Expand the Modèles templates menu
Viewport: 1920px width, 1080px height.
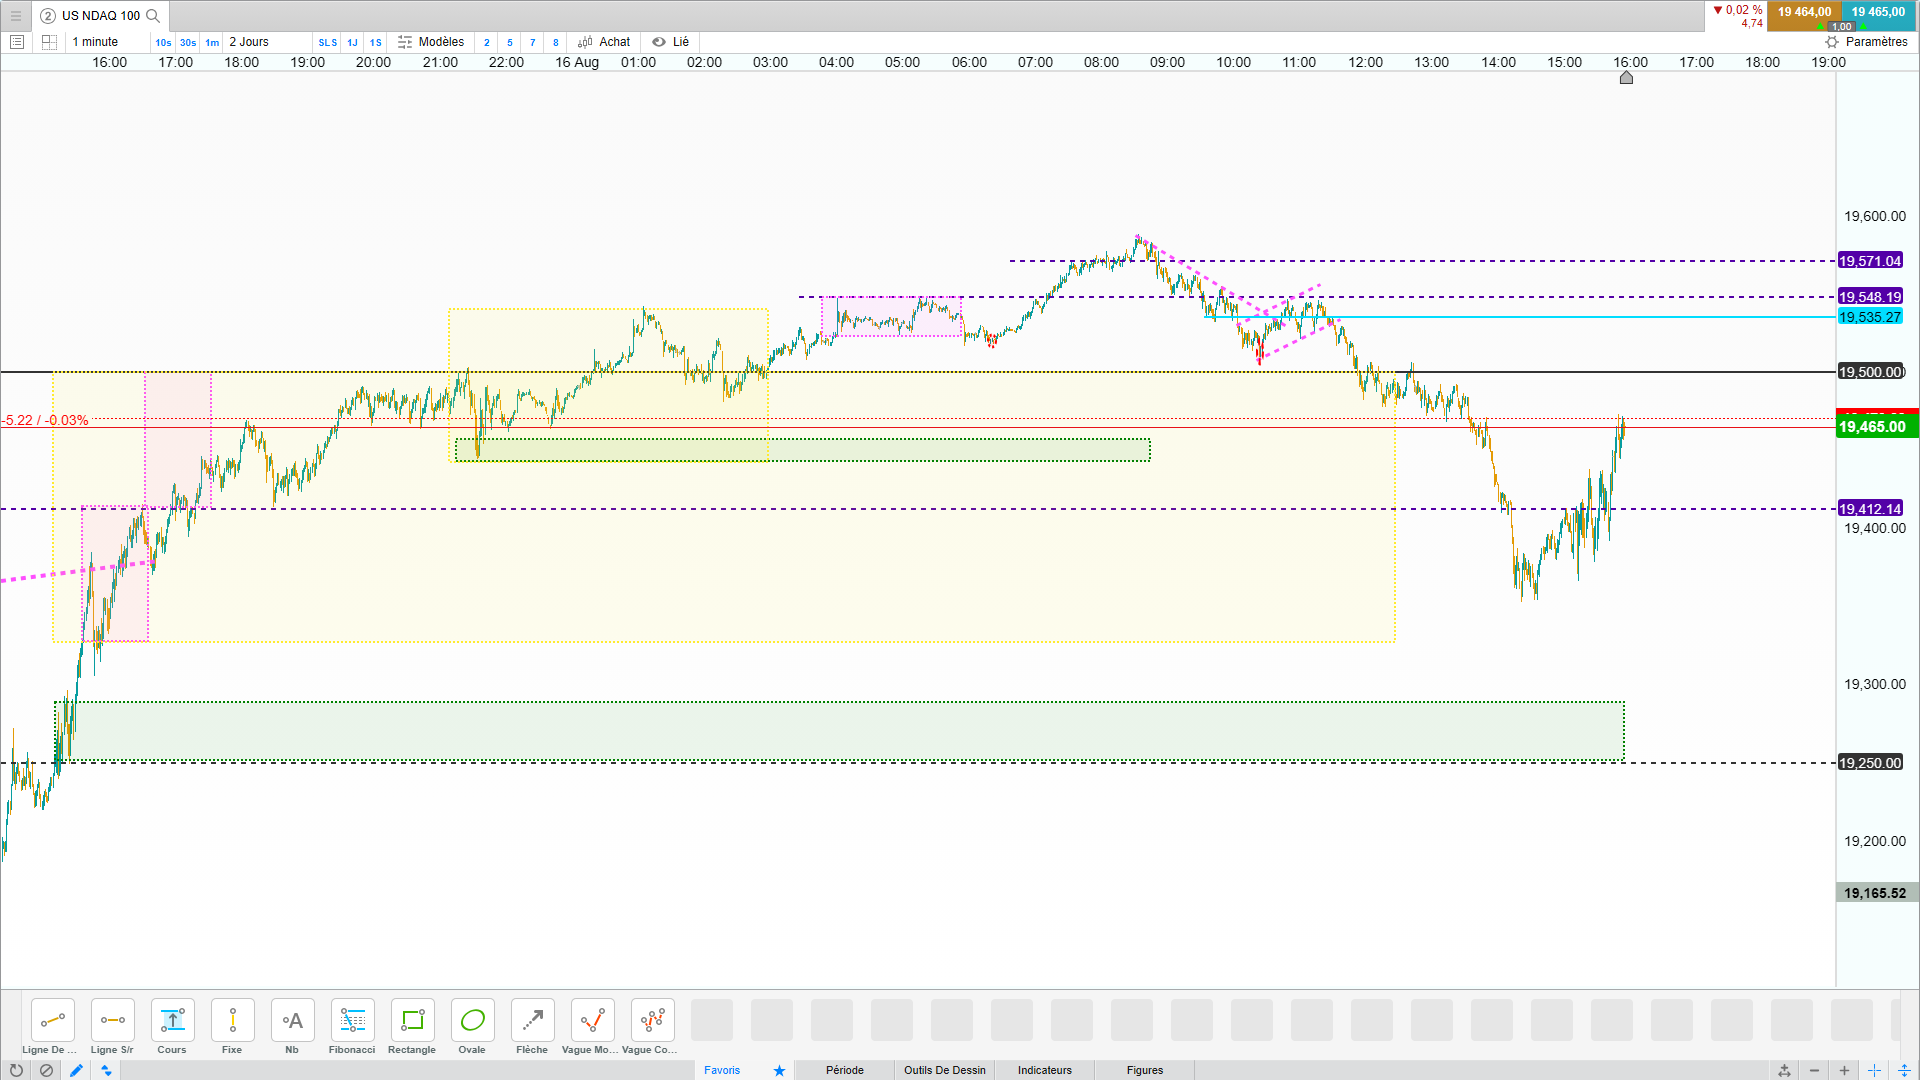coord(431,42)
